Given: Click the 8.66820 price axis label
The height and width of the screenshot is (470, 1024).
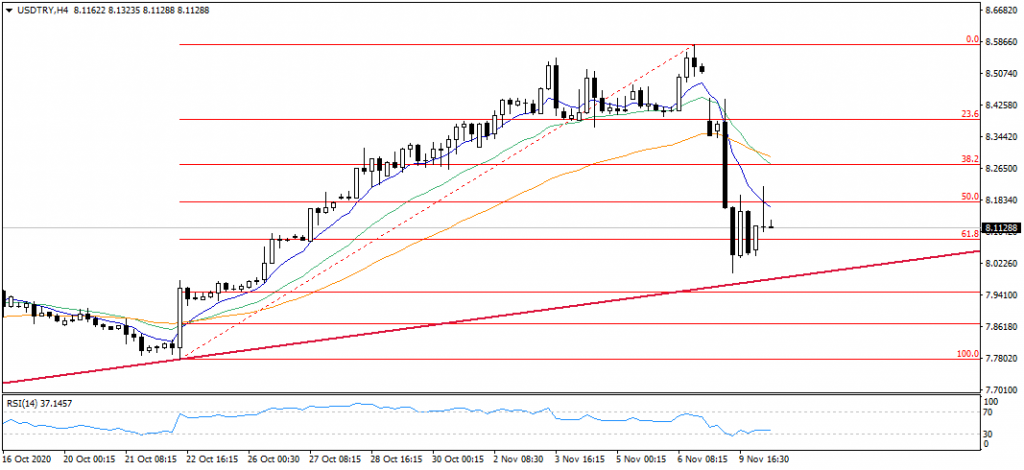Looking at the screenshot, I should pyautogui.click(x=1002, y=11).
